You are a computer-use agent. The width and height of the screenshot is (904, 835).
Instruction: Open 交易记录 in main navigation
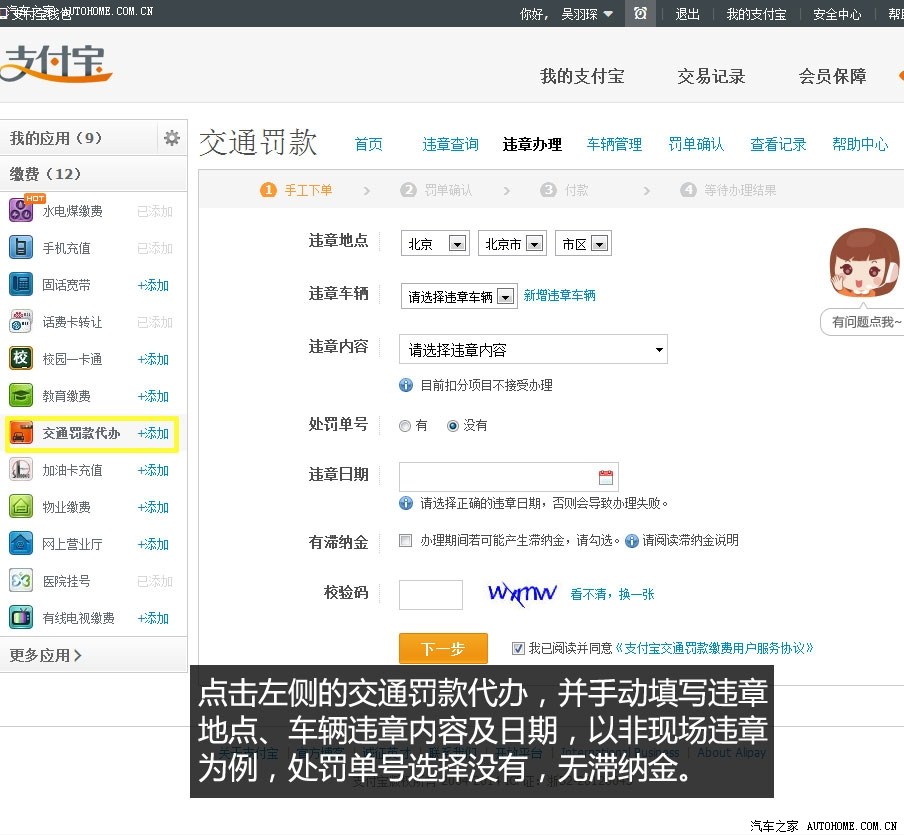pyautogui.click(x=711, y=76)
